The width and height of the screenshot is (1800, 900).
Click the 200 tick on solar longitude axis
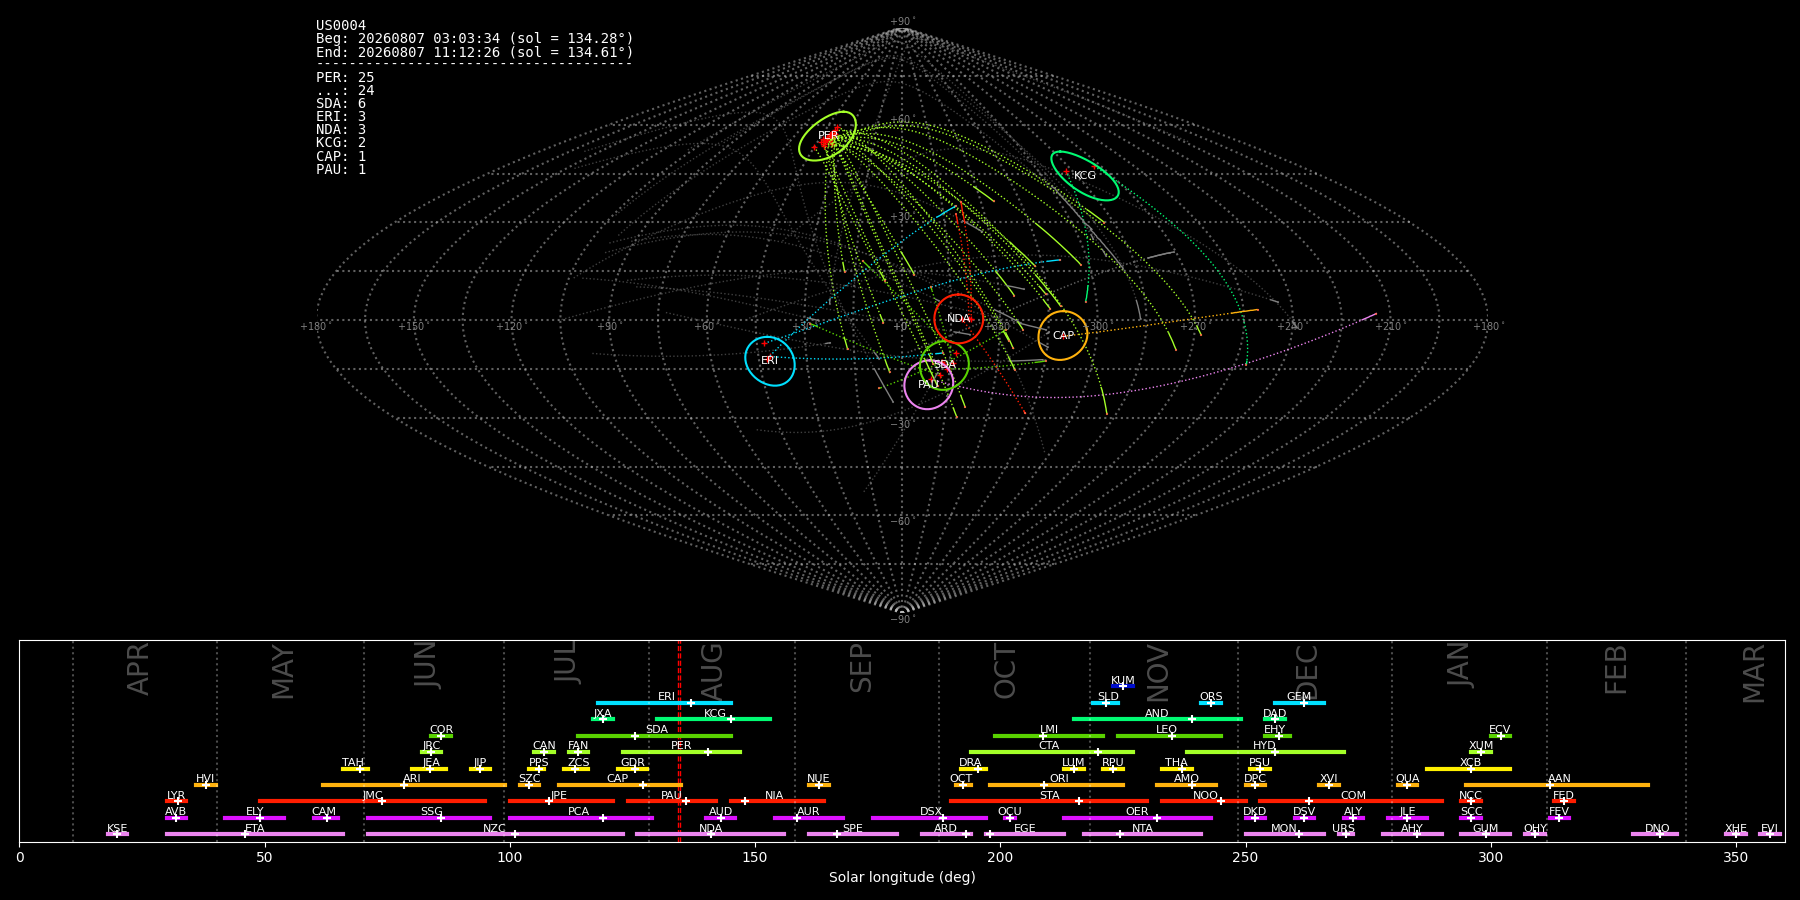point(1000,857)
